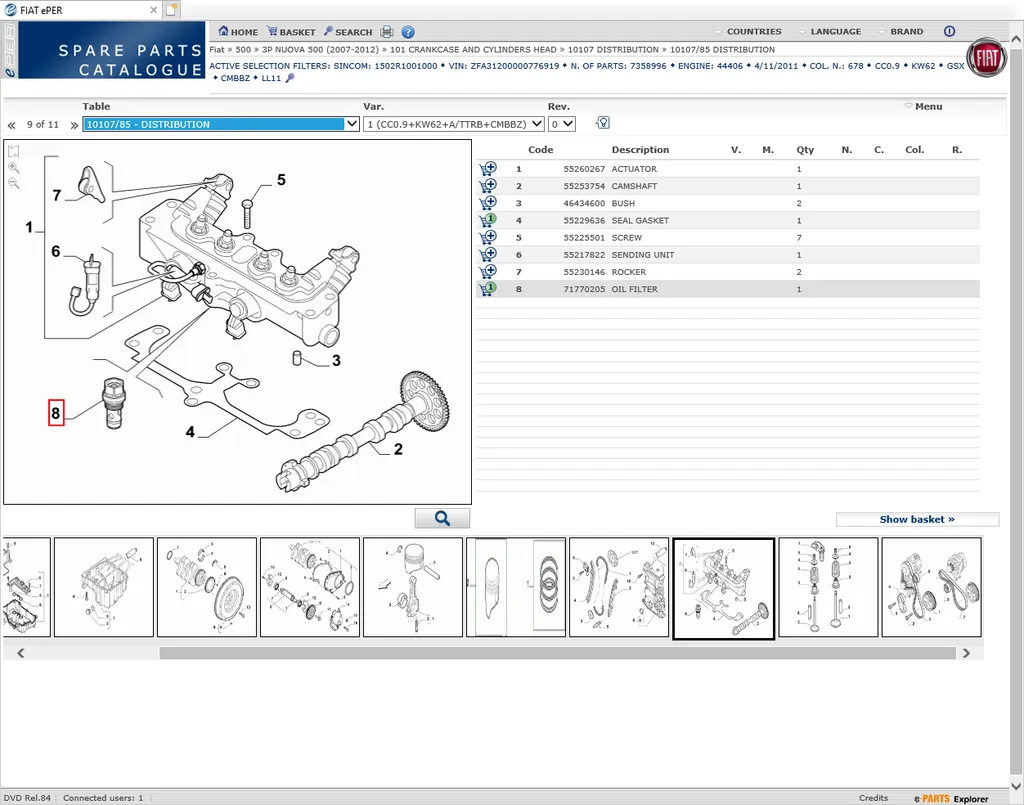Click callout number 8 in the diagram
1024x805 pixels.
(x=56, y=412)
